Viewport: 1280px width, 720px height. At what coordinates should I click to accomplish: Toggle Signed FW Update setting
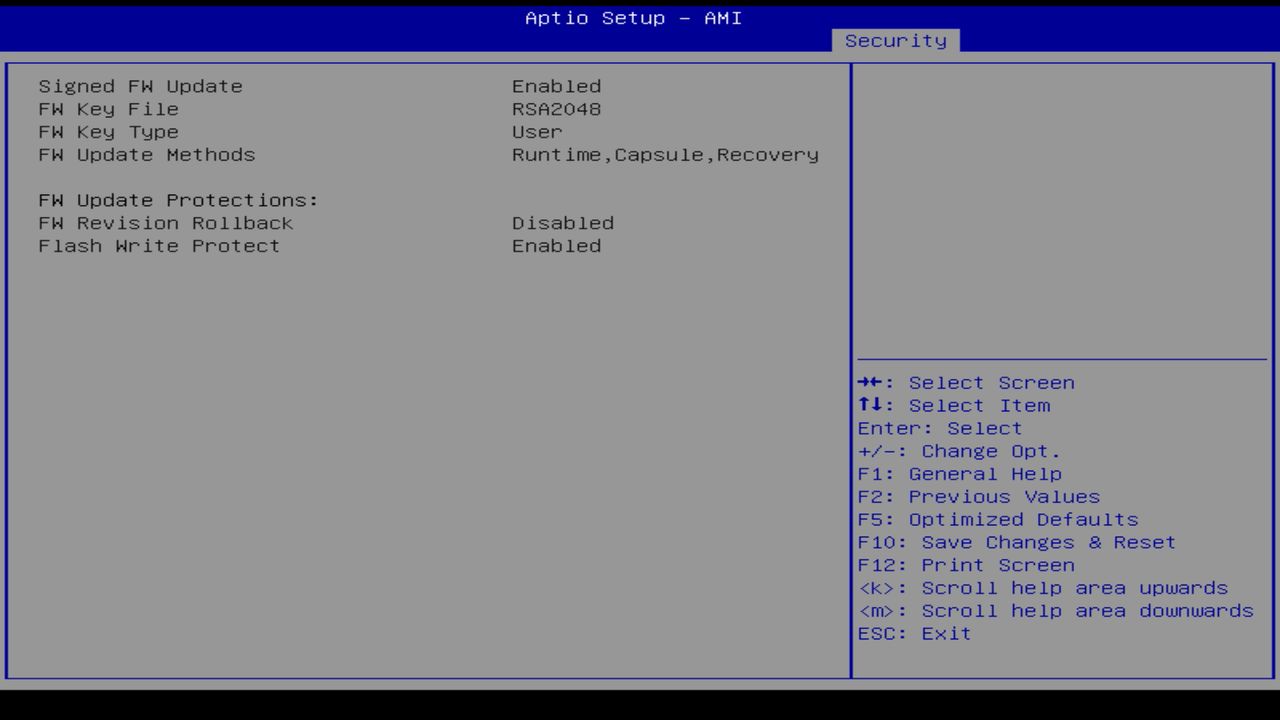(556, 86)
